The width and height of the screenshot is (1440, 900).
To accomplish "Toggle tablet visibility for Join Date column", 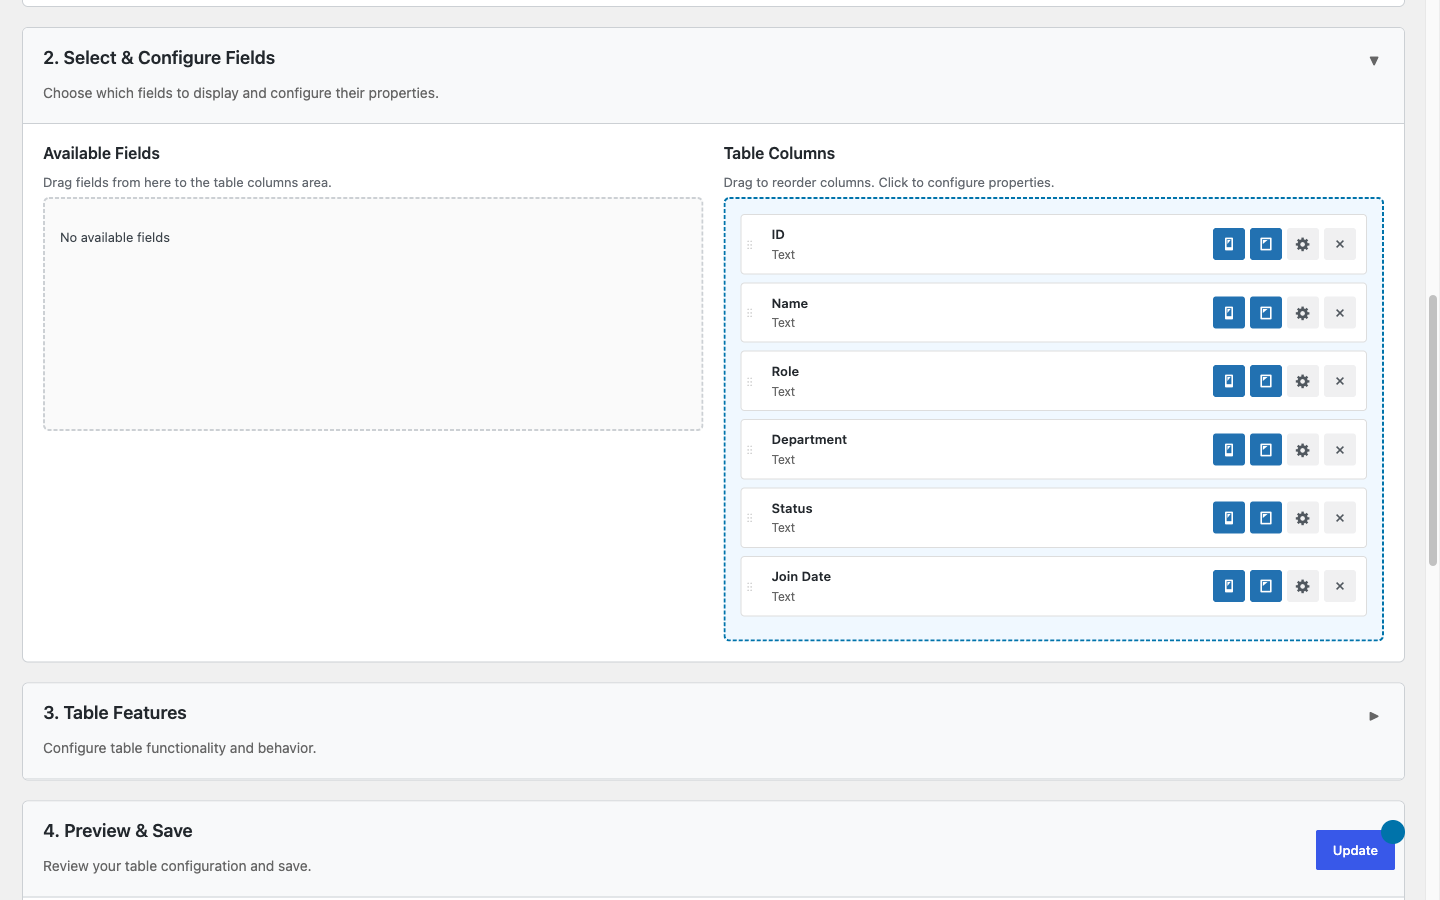I will point(1265,586).
